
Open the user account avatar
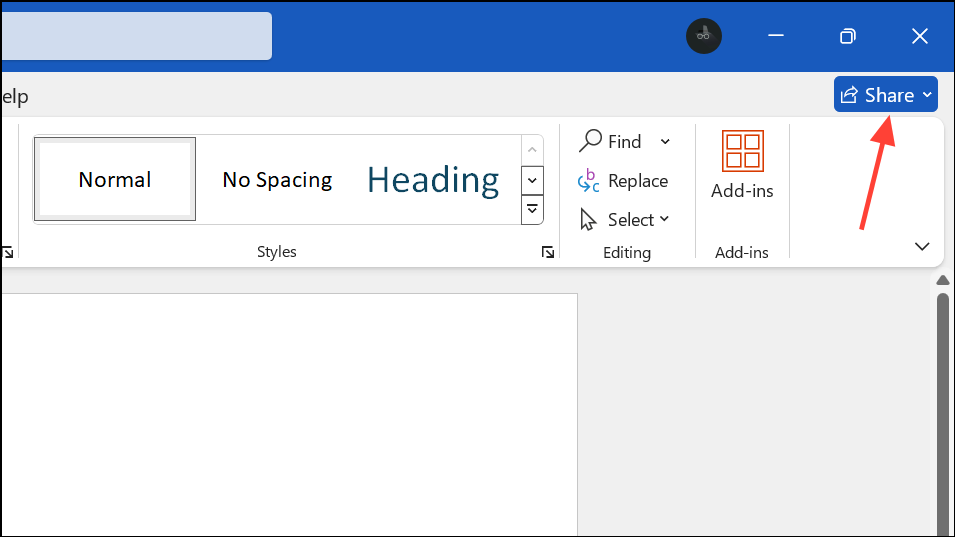703,36
